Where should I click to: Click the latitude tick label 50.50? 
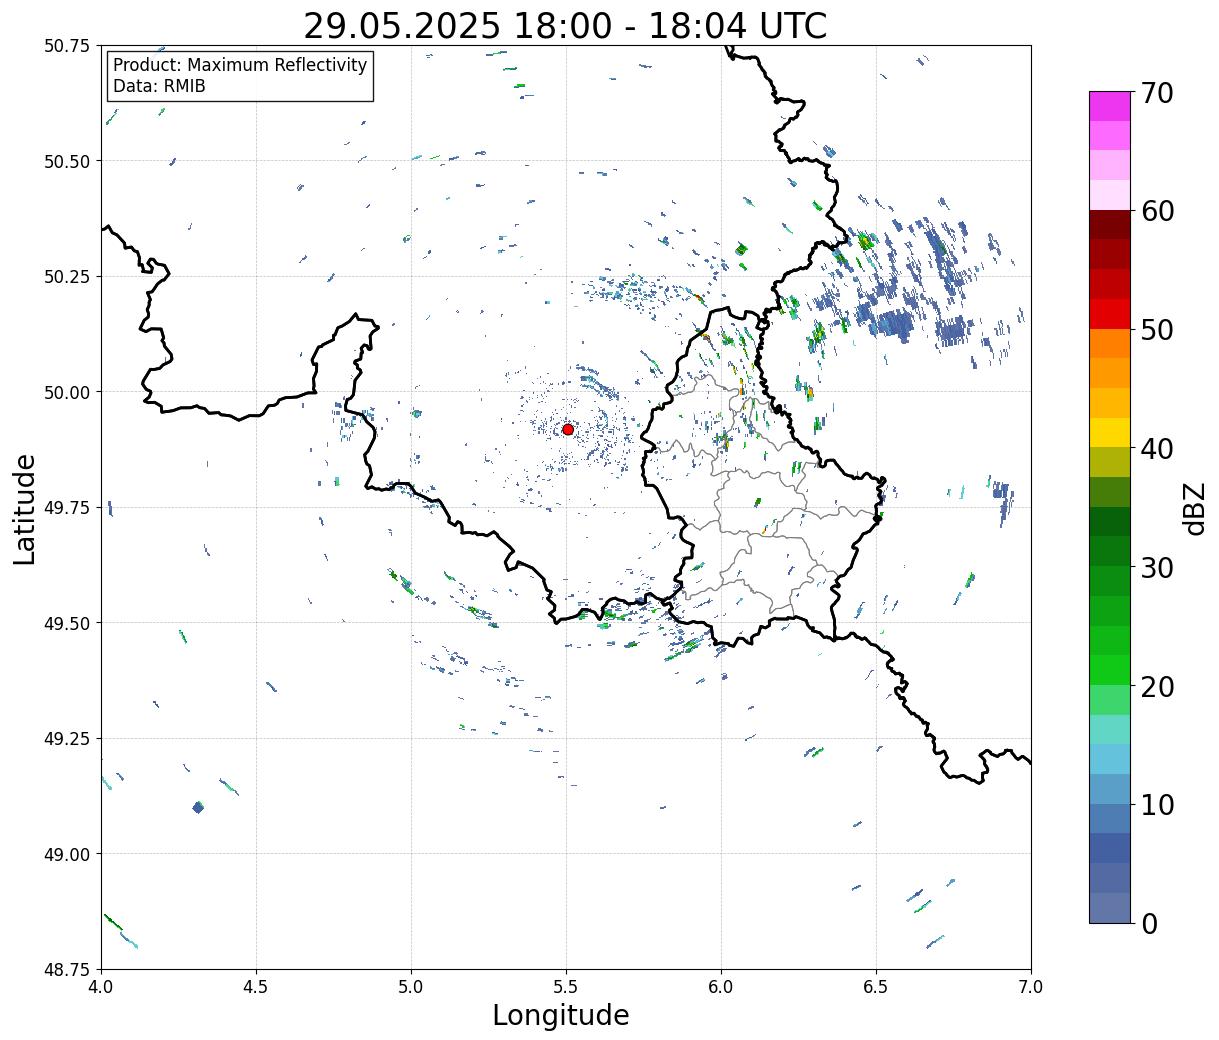pos(67,161)
